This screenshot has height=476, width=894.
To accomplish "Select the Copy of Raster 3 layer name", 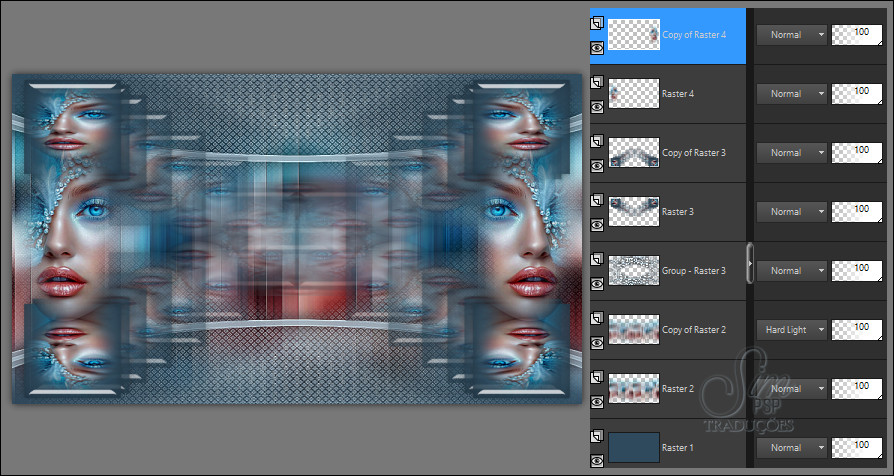I will click(x=694, y=153).
